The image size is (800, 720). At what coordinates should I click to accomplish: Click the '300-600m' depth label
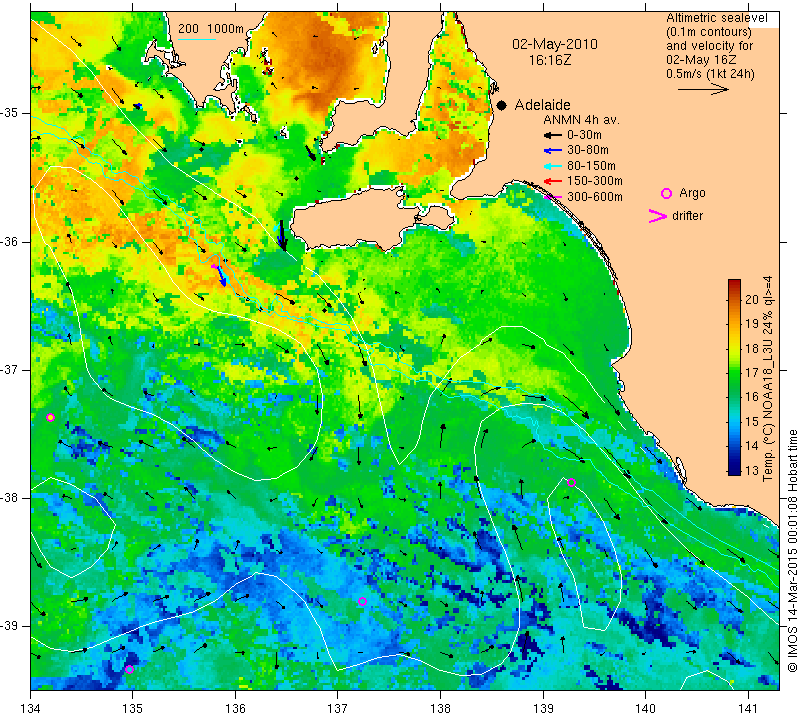coord(594,197)
